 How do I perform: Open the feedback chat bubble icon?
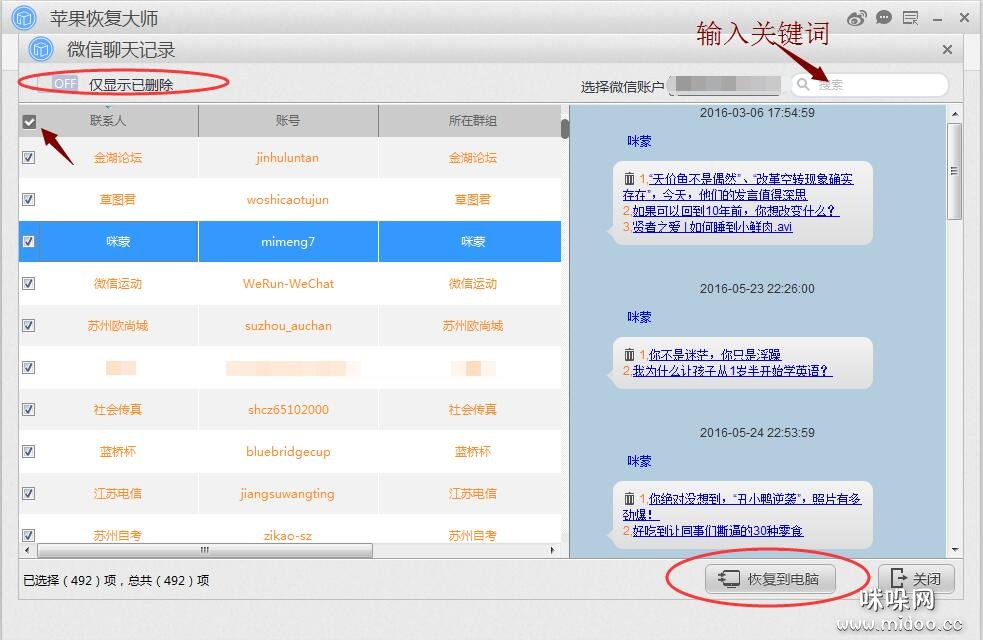[x=884, y=18]
